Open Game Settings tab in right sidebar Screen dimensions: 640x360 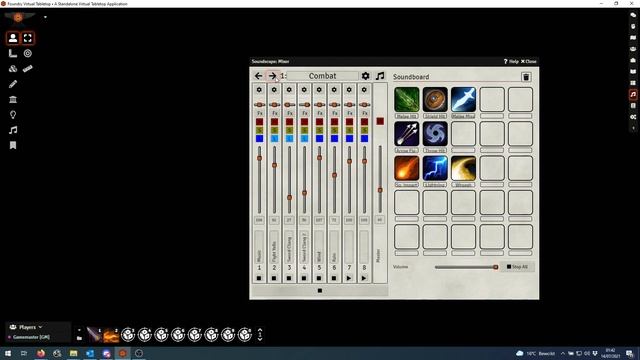pos(633,117)
